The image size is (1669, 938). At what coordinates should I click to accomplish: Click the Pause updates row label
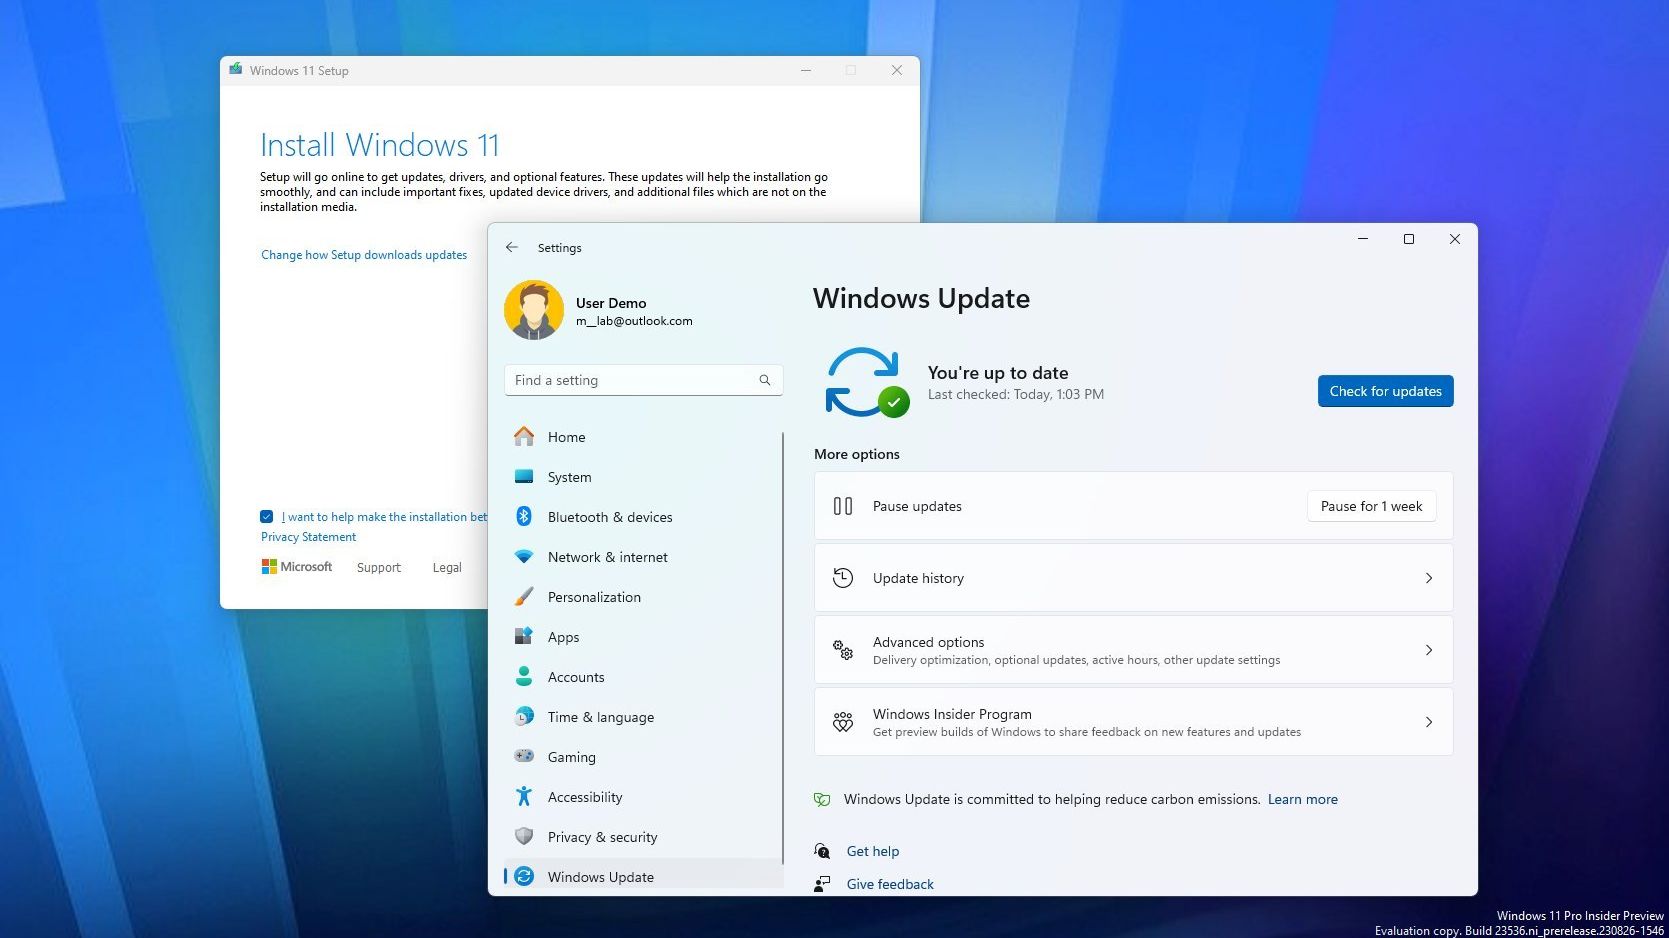917,506
